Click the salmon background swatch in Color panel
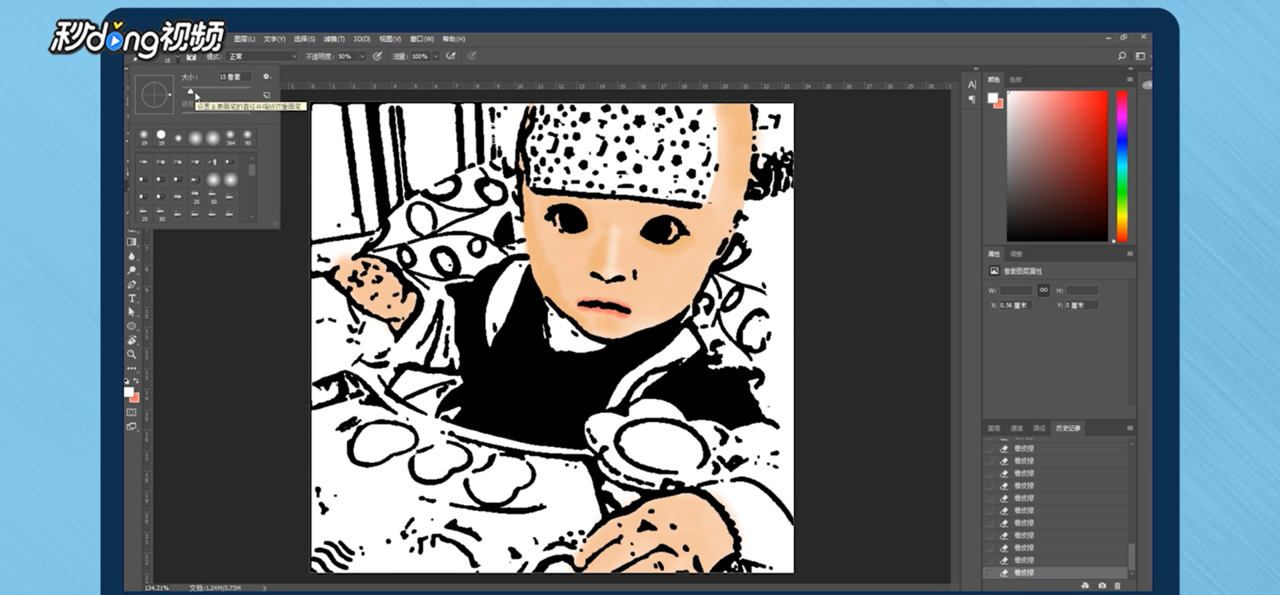The image size is (1280, 595). click(x=1000, y=104)
